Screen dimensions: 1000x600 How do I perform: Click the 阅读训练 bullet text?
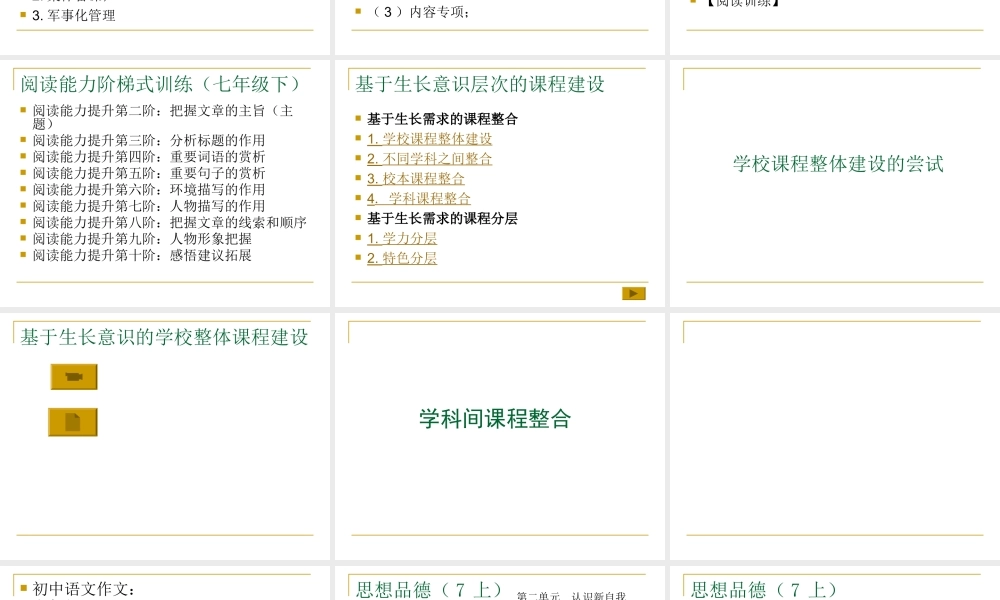740,3
